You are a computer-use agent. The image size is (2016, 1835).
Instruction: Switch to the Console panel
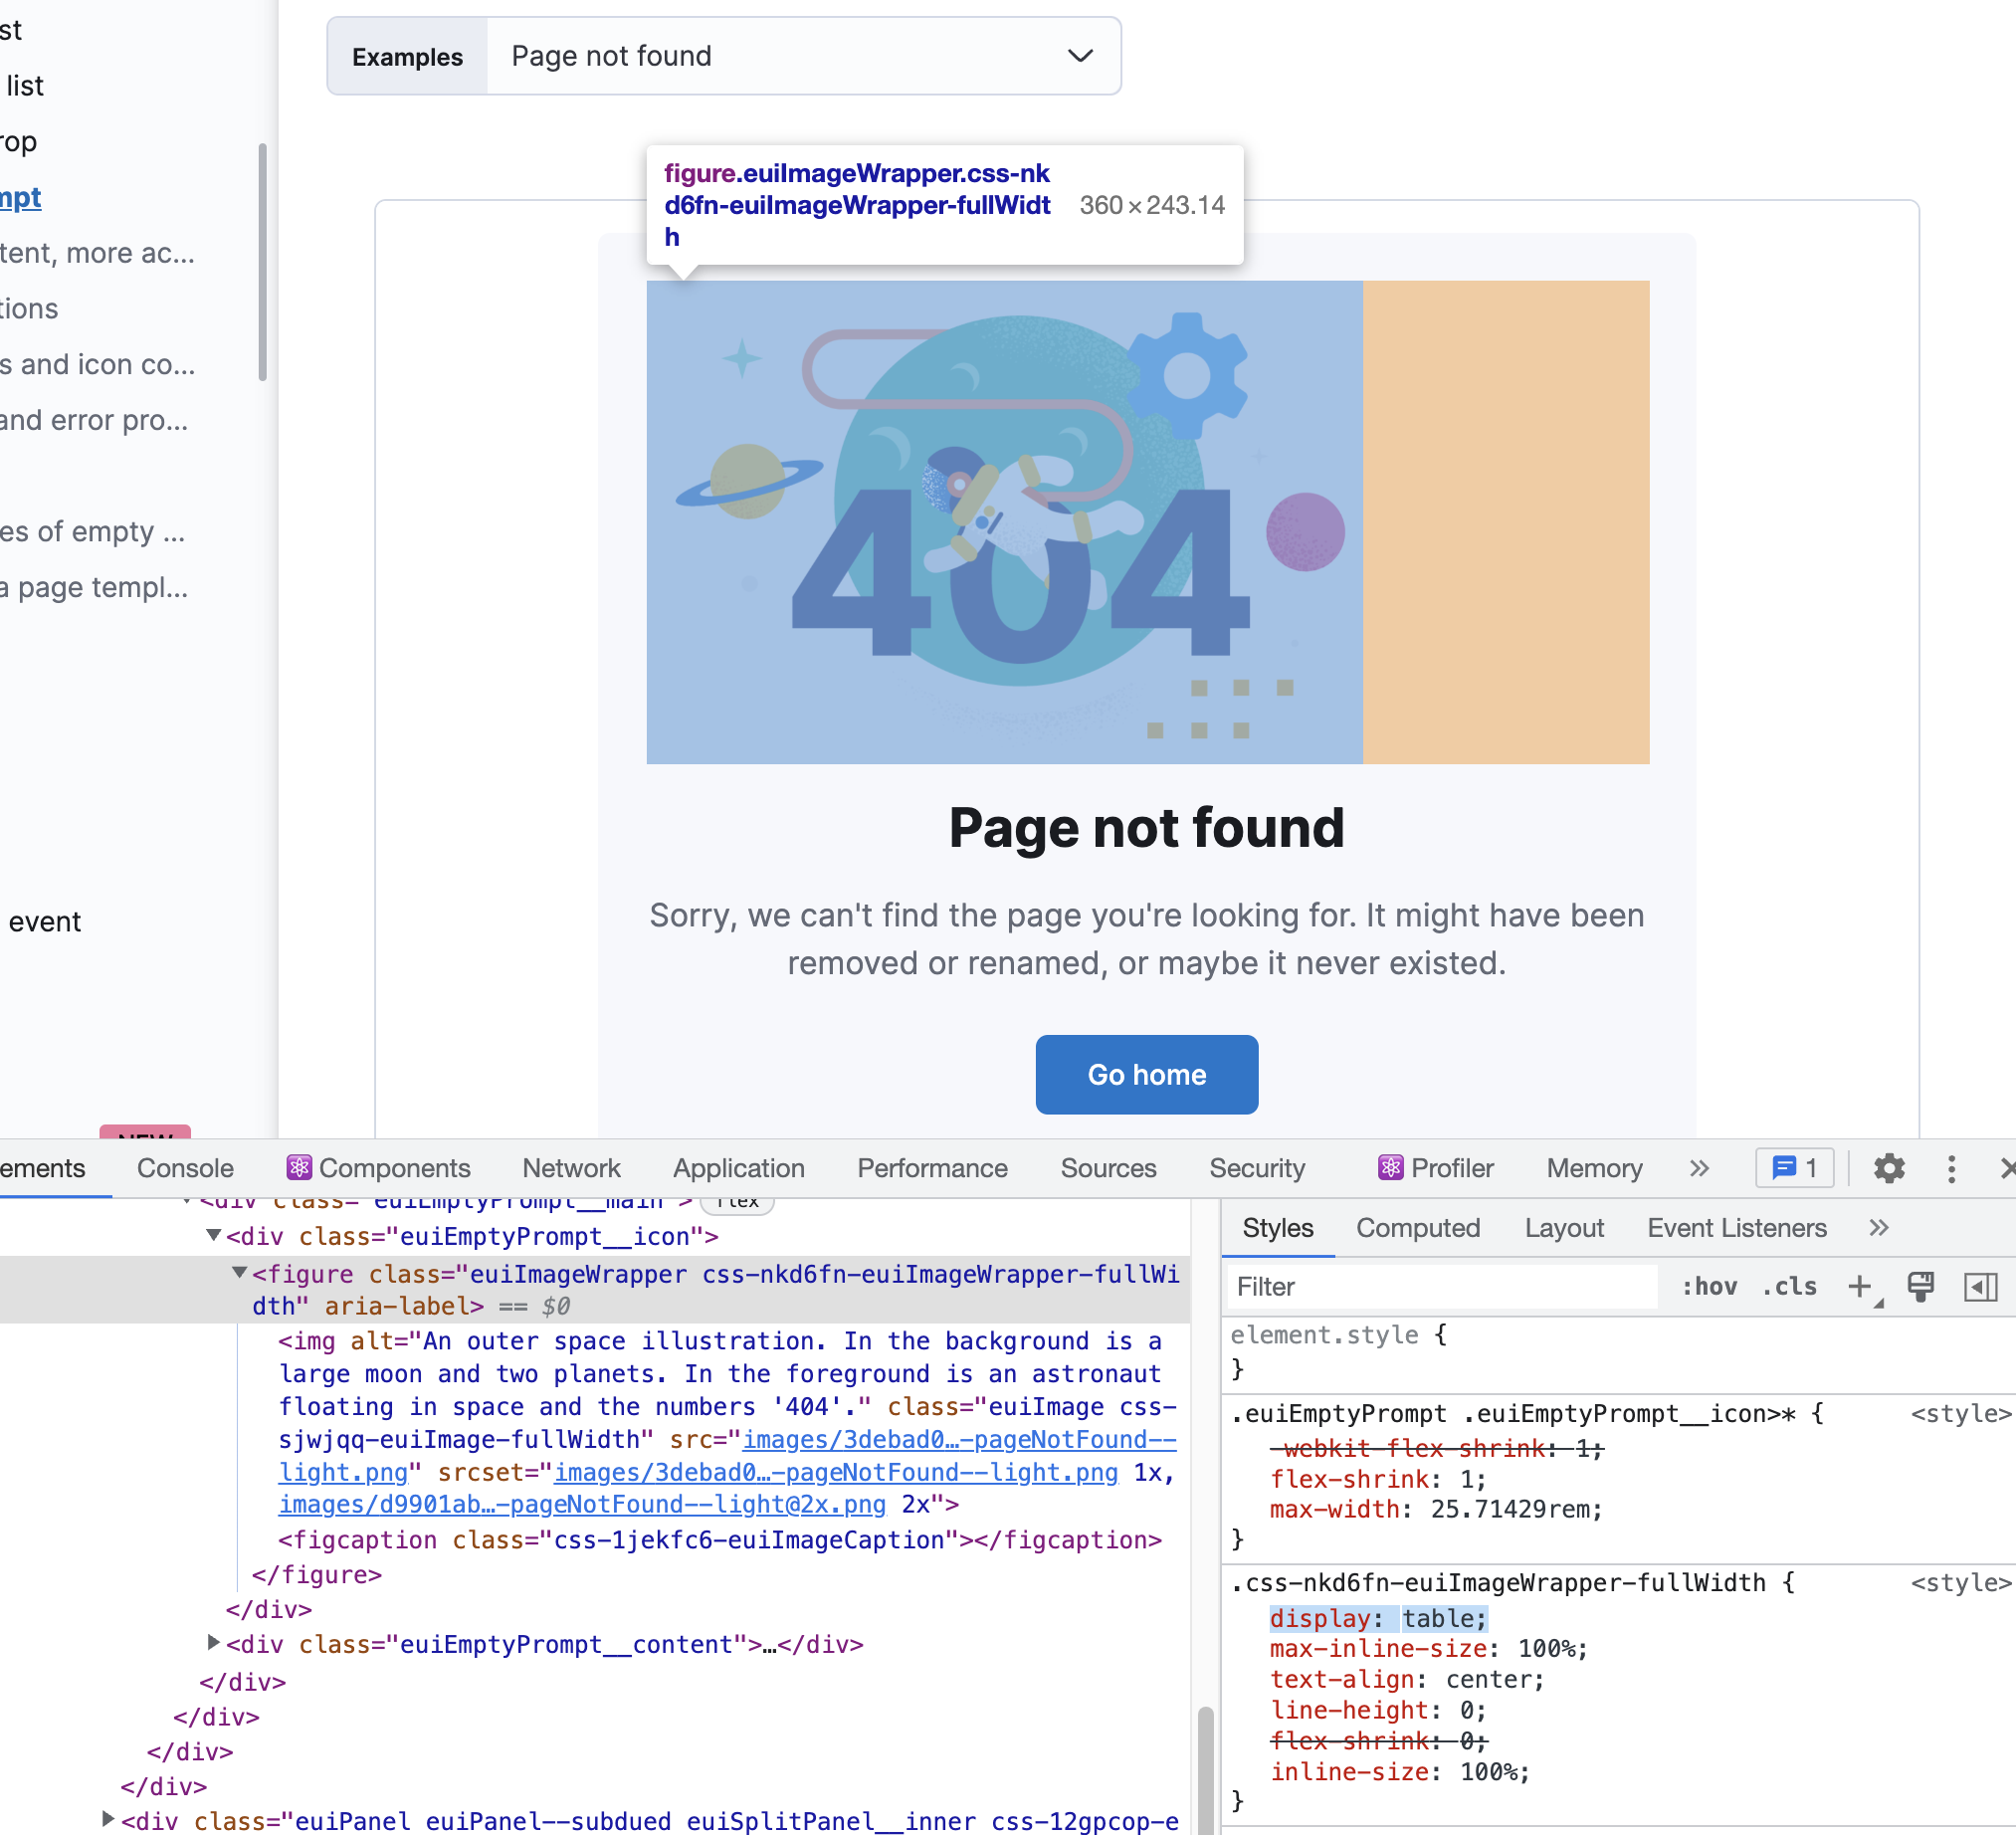(185, 1168)
